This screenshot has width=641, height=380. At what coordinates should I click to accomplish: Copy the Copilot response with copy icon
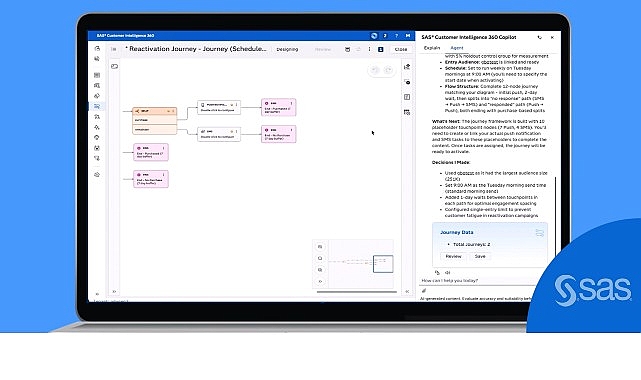click(437, 273)
